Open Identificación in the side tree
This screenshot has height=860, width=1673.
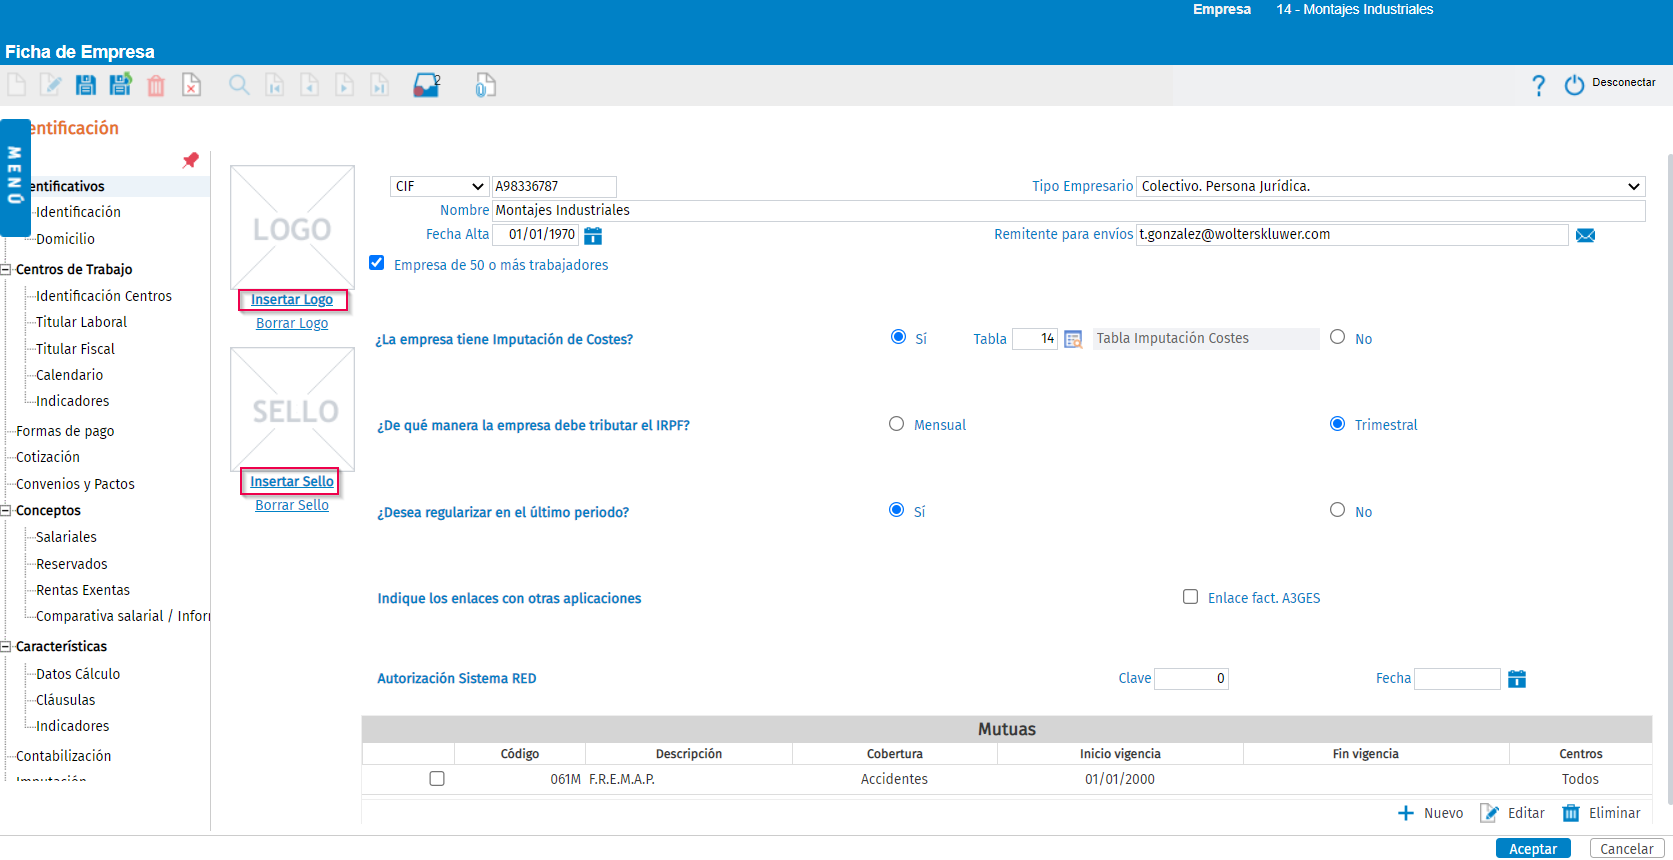click(x=78, y=212)
